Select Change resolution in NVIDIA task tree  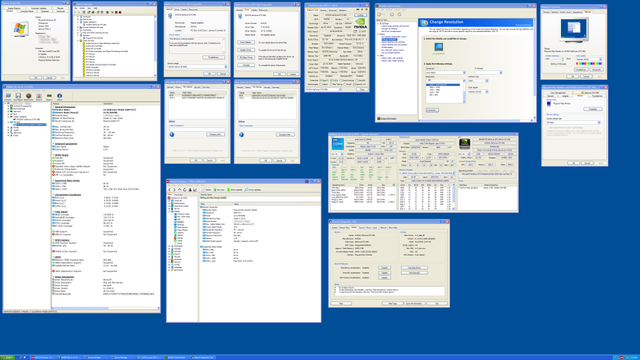point(389,40)
